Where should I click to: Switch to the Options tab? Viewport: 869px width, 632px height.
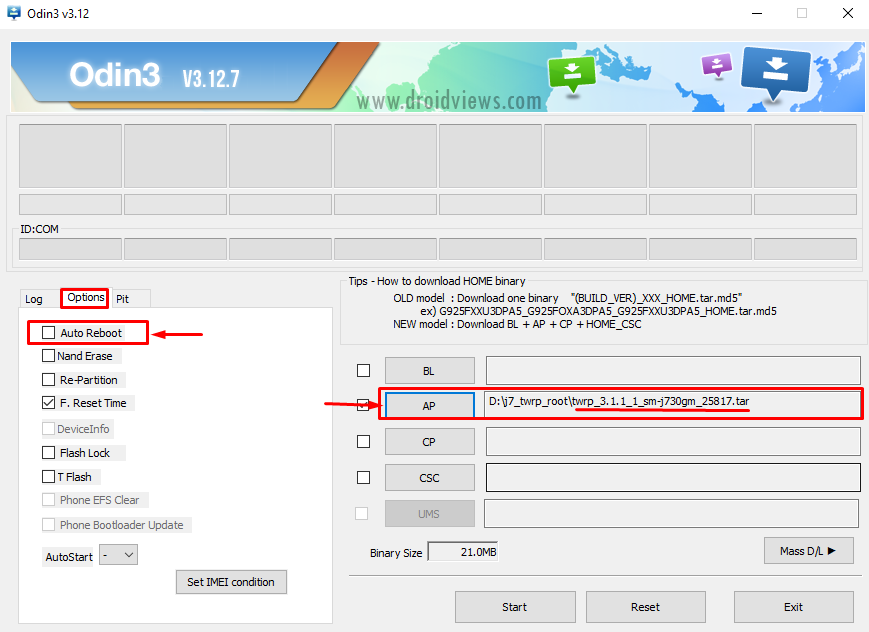(85, 298)
